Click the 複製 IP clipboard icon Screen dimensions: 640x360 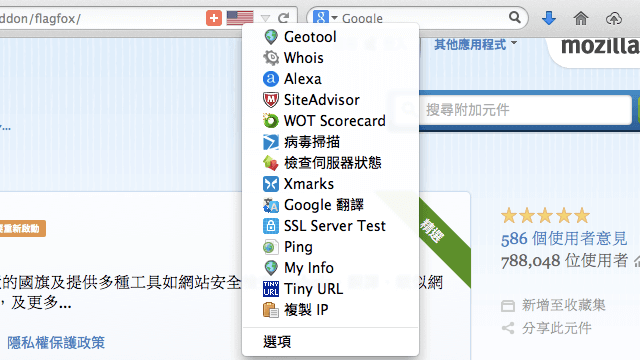click(x=271, y=310)
